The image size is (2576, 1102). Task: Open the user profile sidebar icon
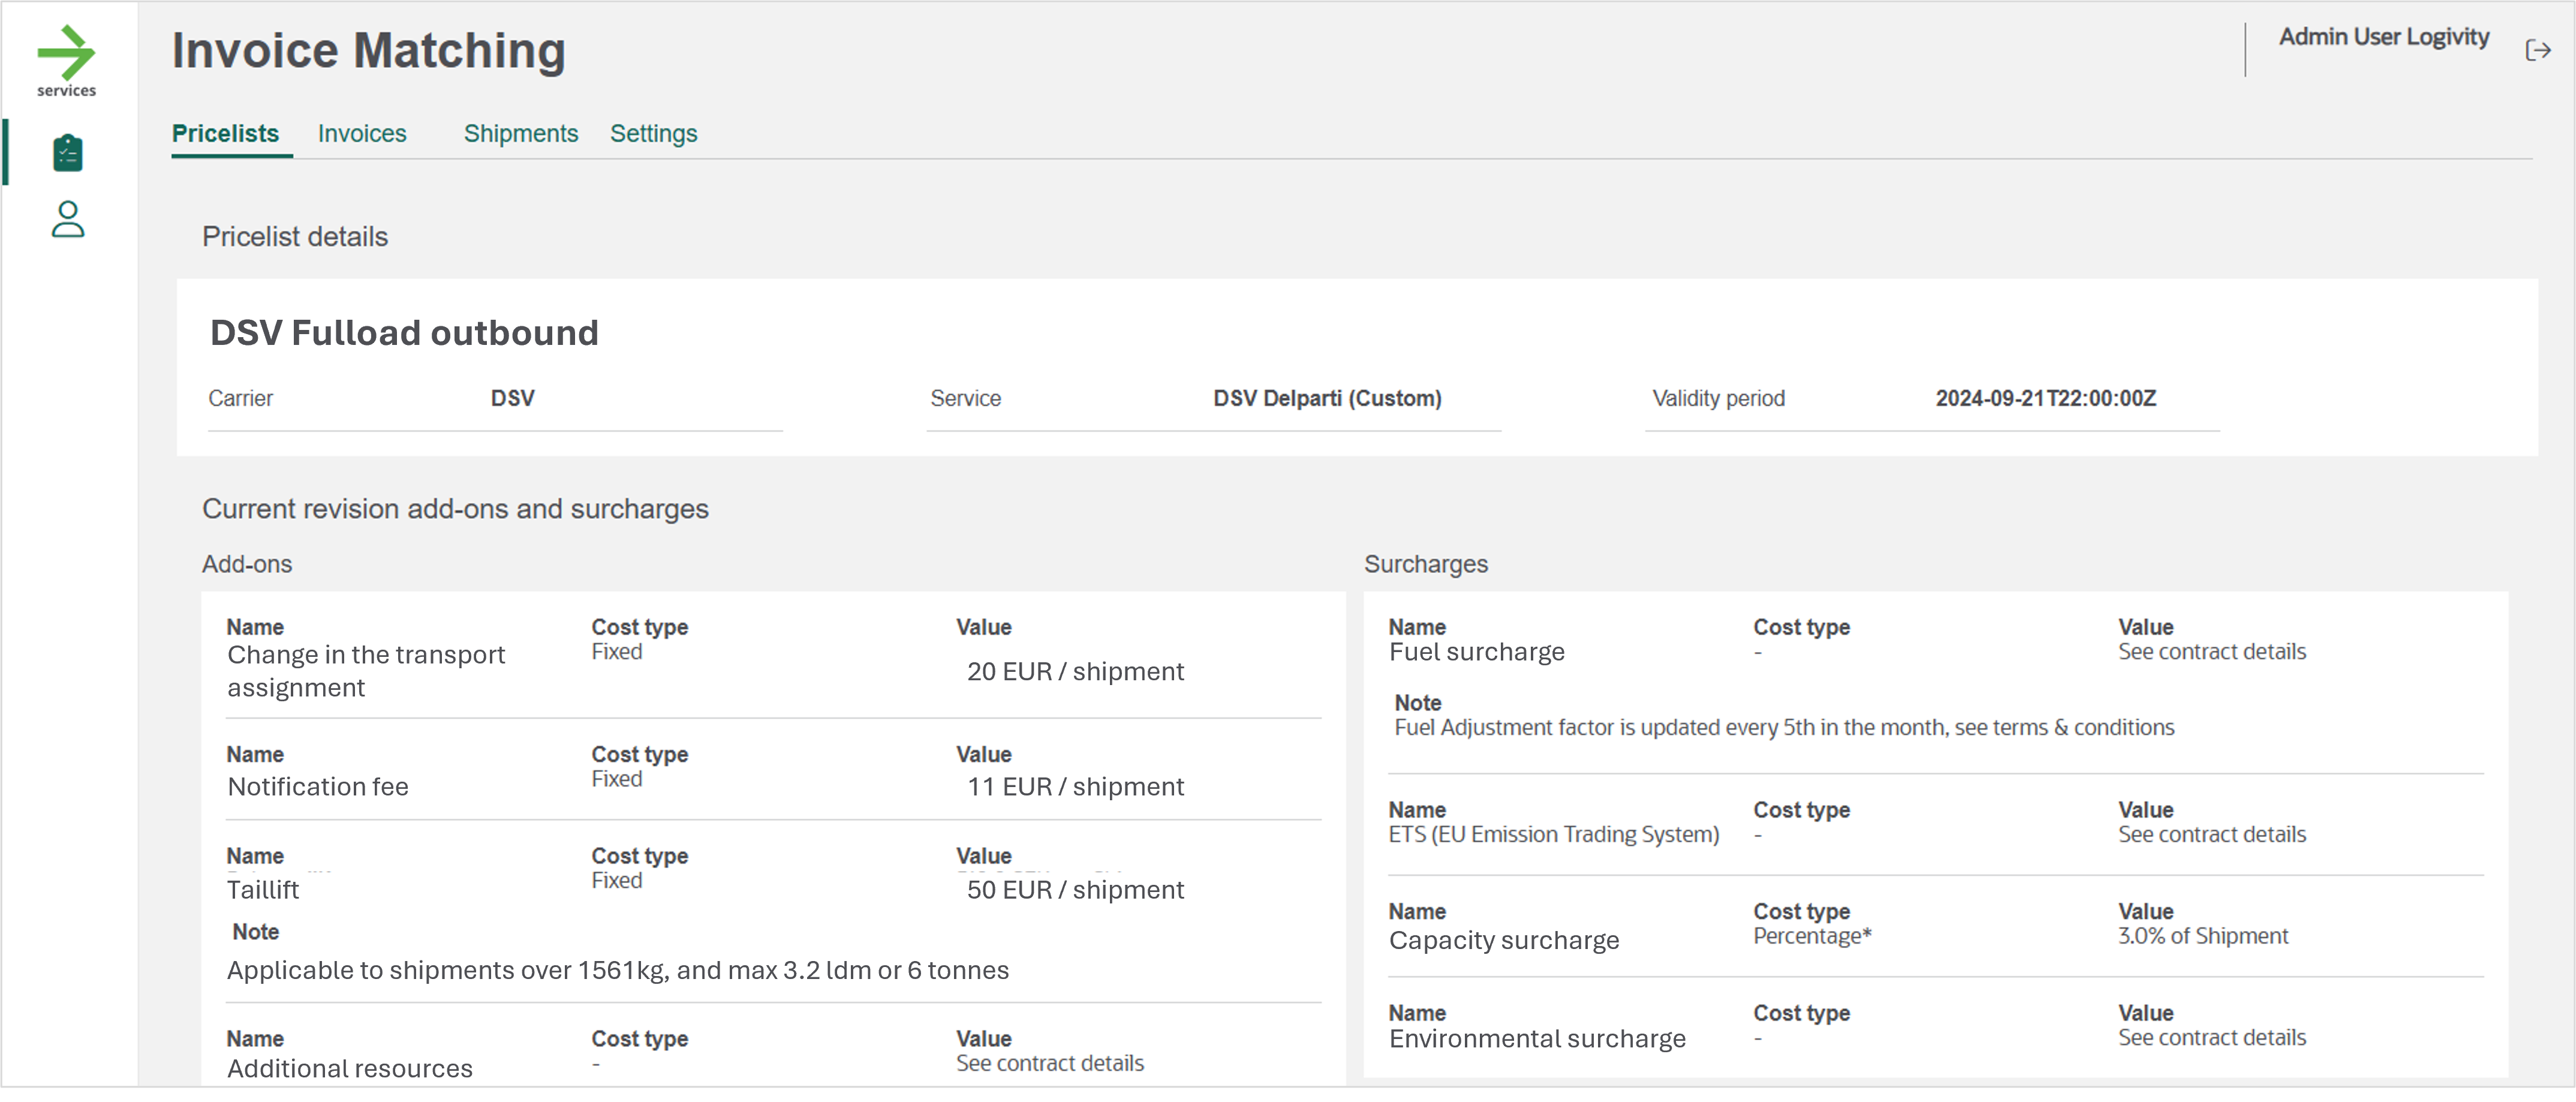[67, 219]
